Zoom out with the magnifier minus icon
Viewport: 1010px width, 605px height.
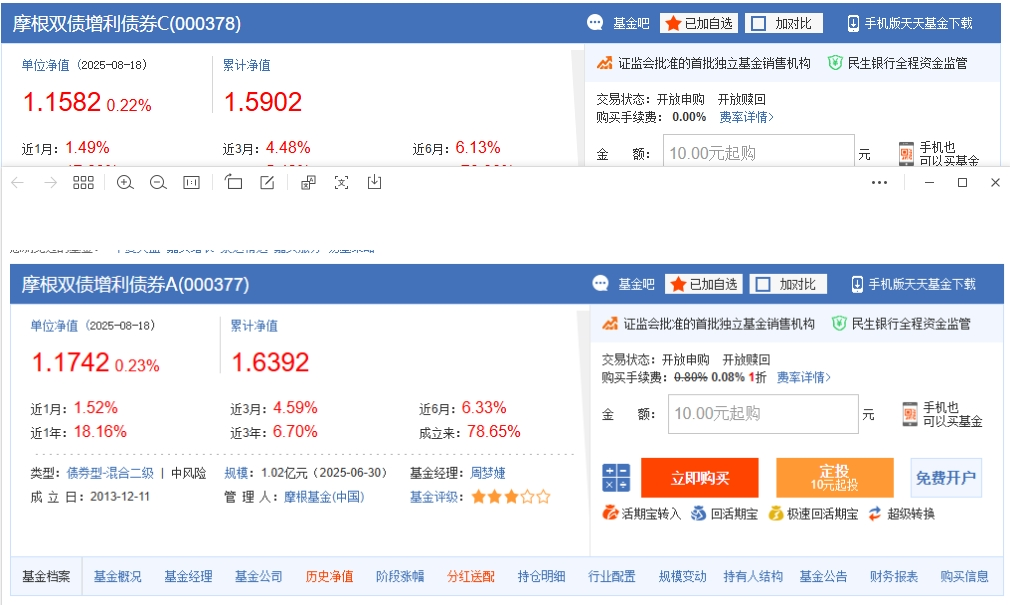pyautogui.click(x=158, y=183)
